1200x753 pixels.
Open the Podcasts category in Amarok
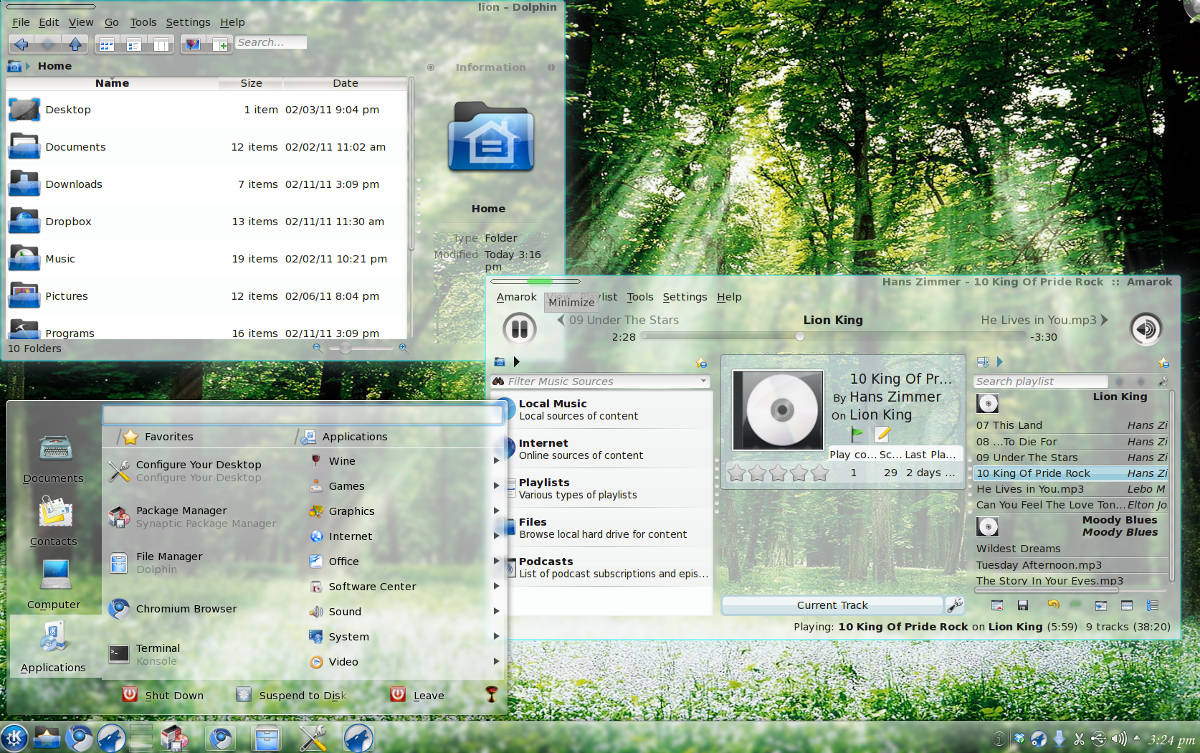[x=601, y=567]
